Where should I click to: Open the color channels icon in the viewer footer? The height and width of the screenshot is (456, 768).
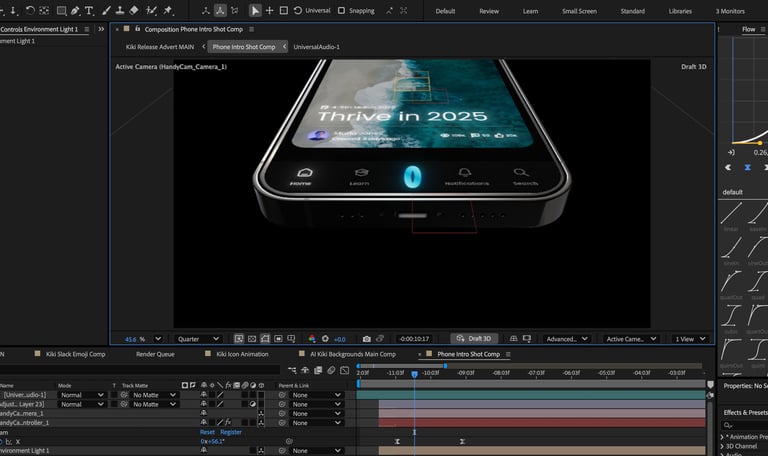(312, 338)
